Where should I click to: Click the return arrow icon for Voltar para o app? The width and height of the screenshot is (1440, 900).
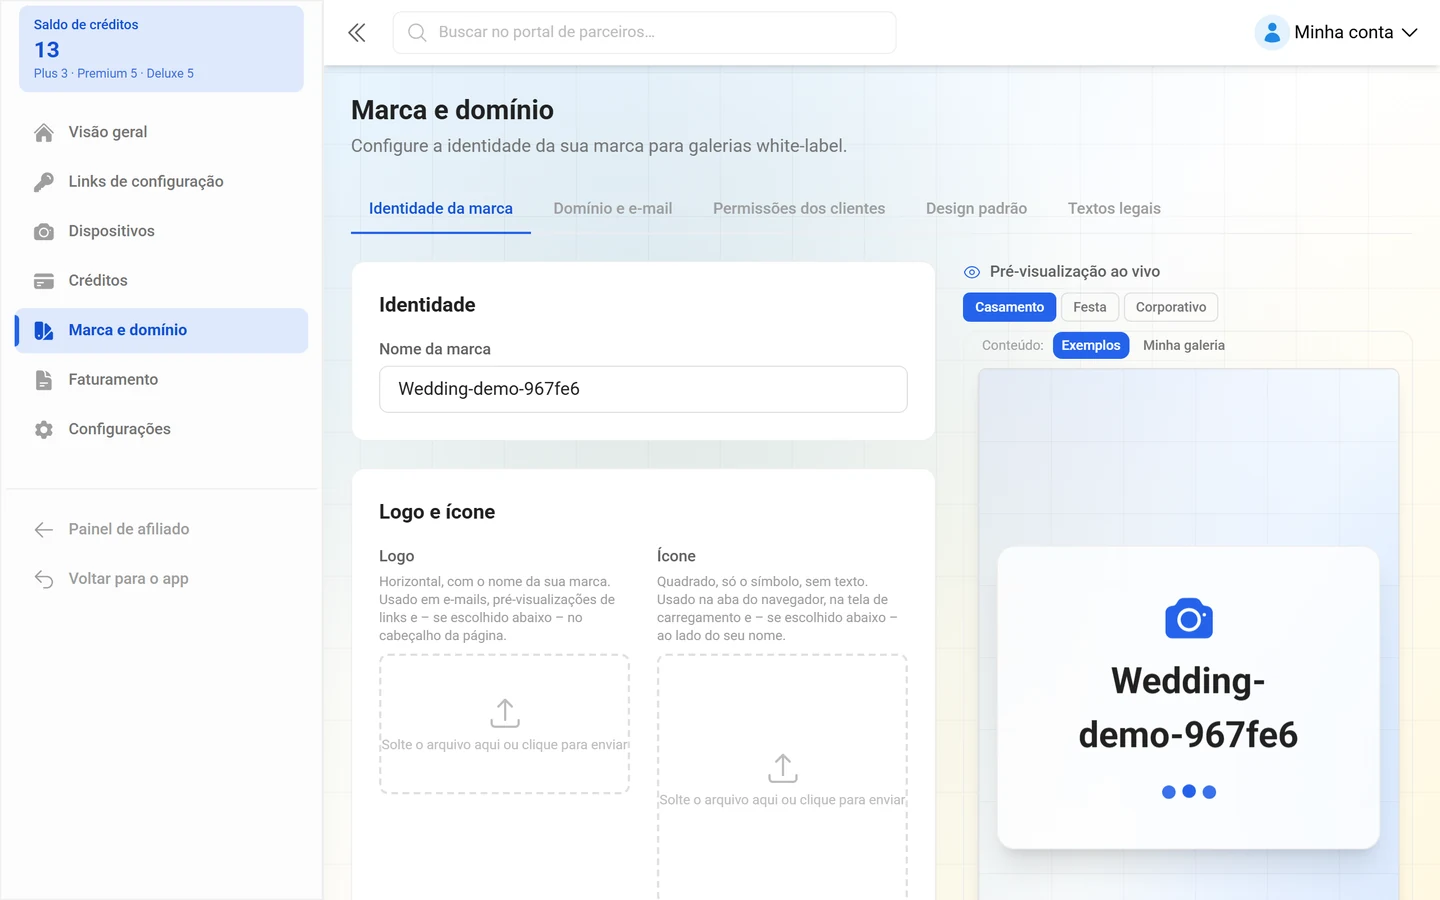click(x=44, y=579)
